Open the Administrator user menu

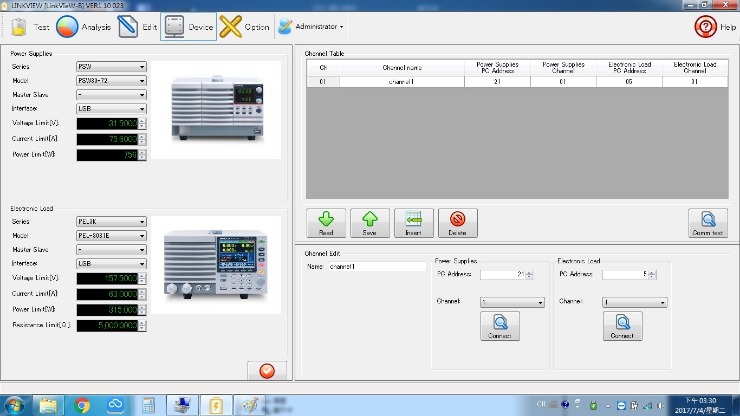311,27
